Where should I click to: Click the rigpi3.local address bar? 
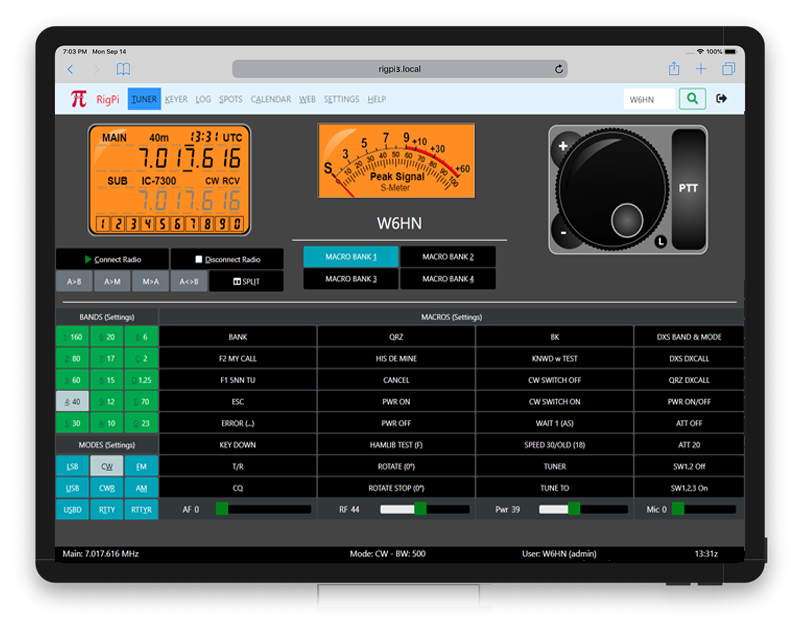pyautogui.click(x=399, y=69)
